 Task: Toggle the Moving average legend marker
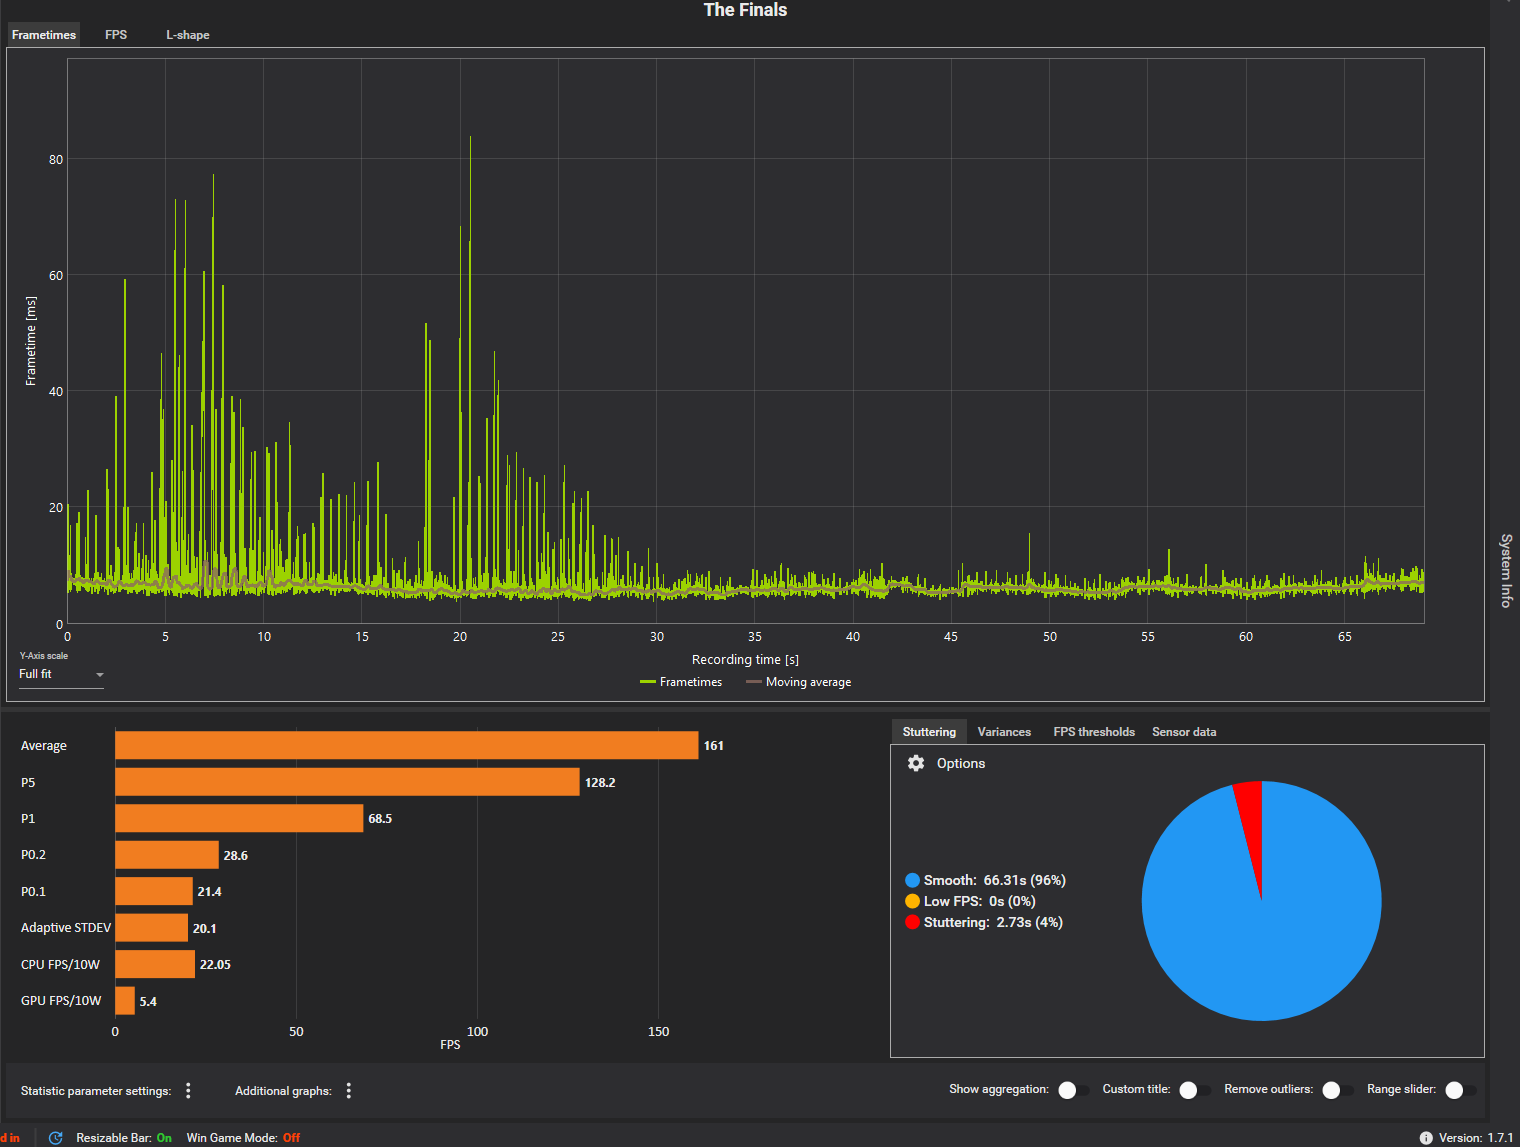754,682
